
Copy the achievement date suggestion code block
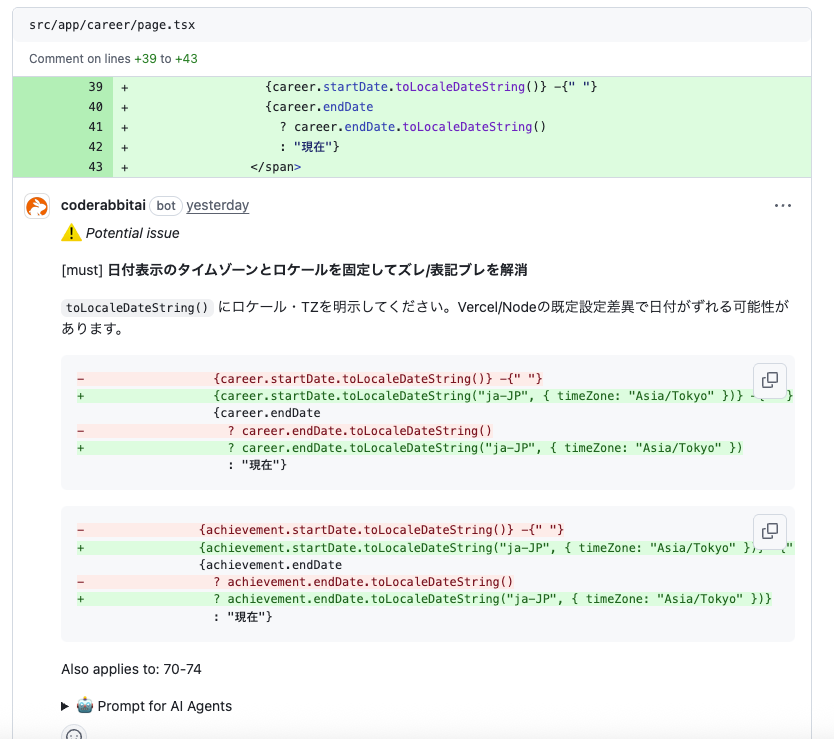click(770, 531)
